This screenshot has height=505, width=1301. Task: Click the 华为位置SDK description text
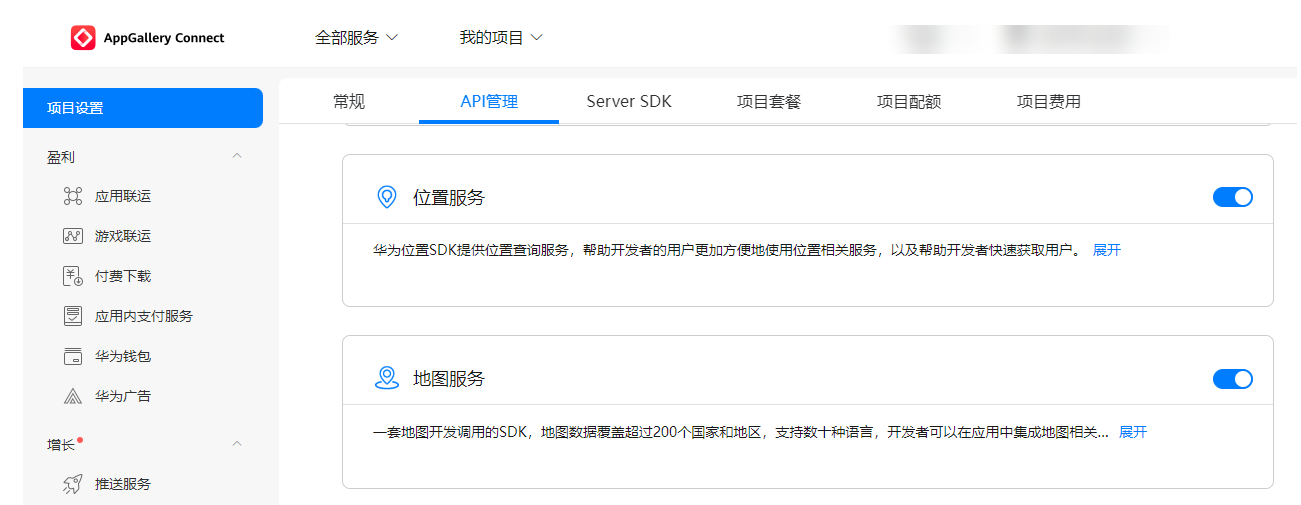[727, 250]
